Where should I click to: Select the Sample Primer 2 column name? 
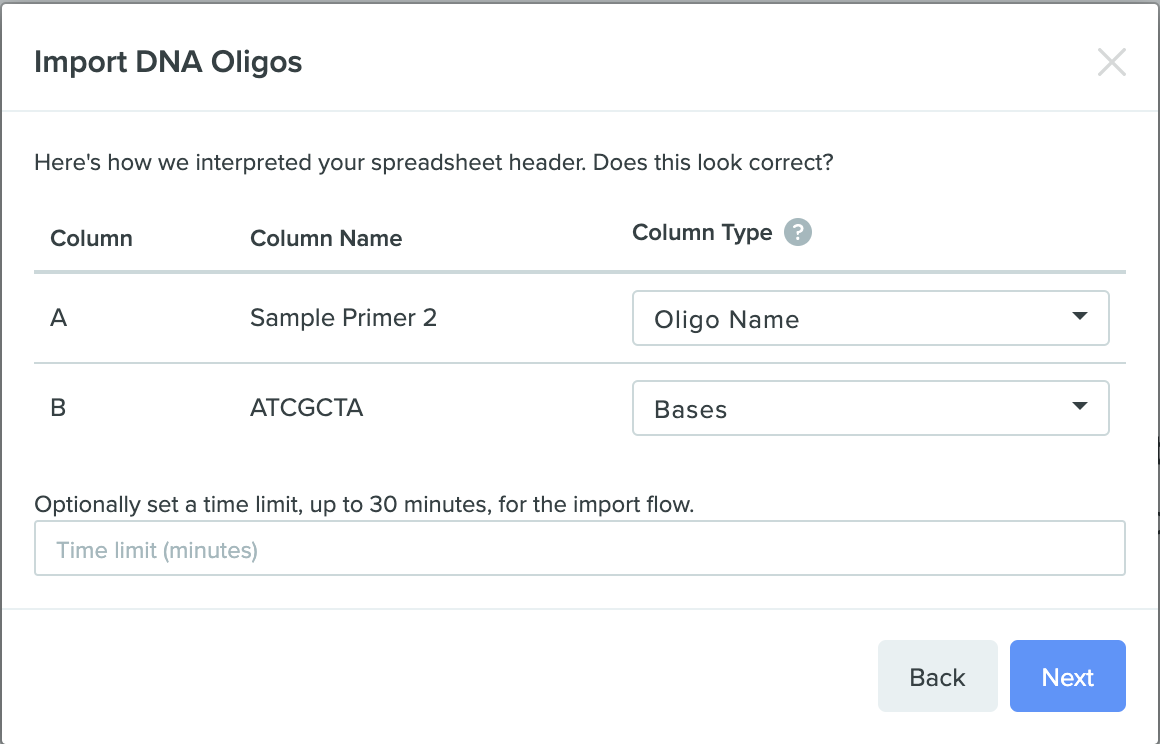(x=343, y=318)
